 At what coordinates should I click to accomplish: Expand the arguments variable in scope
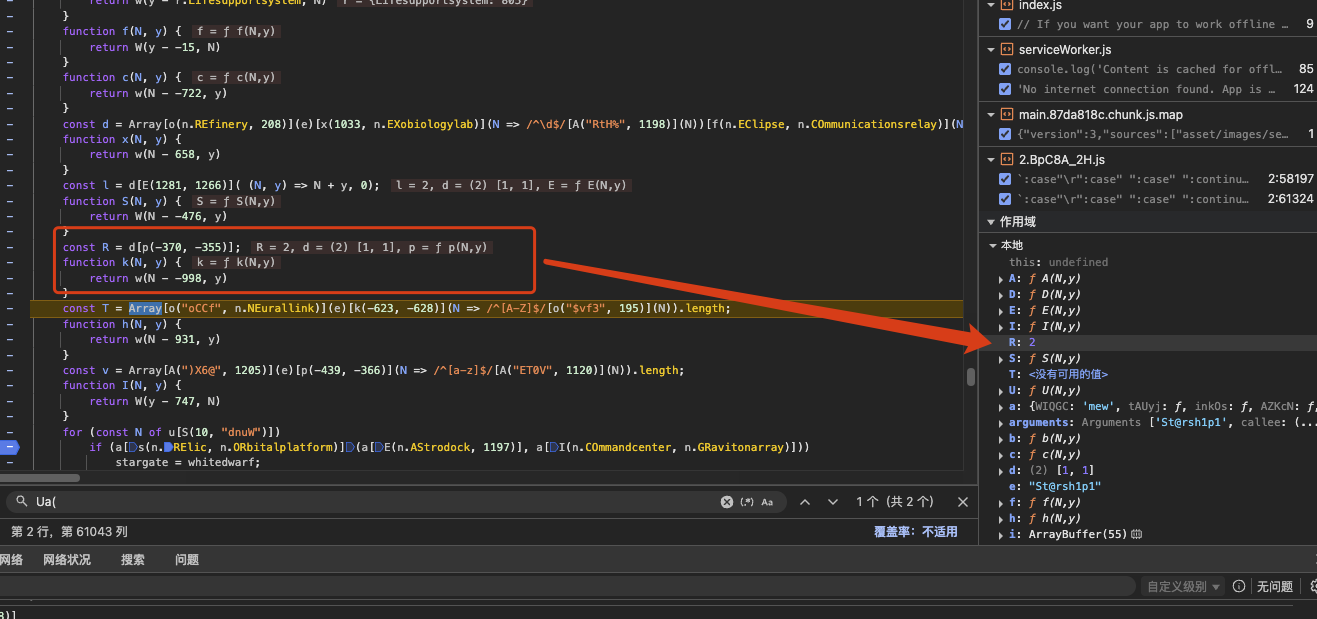1001,423
